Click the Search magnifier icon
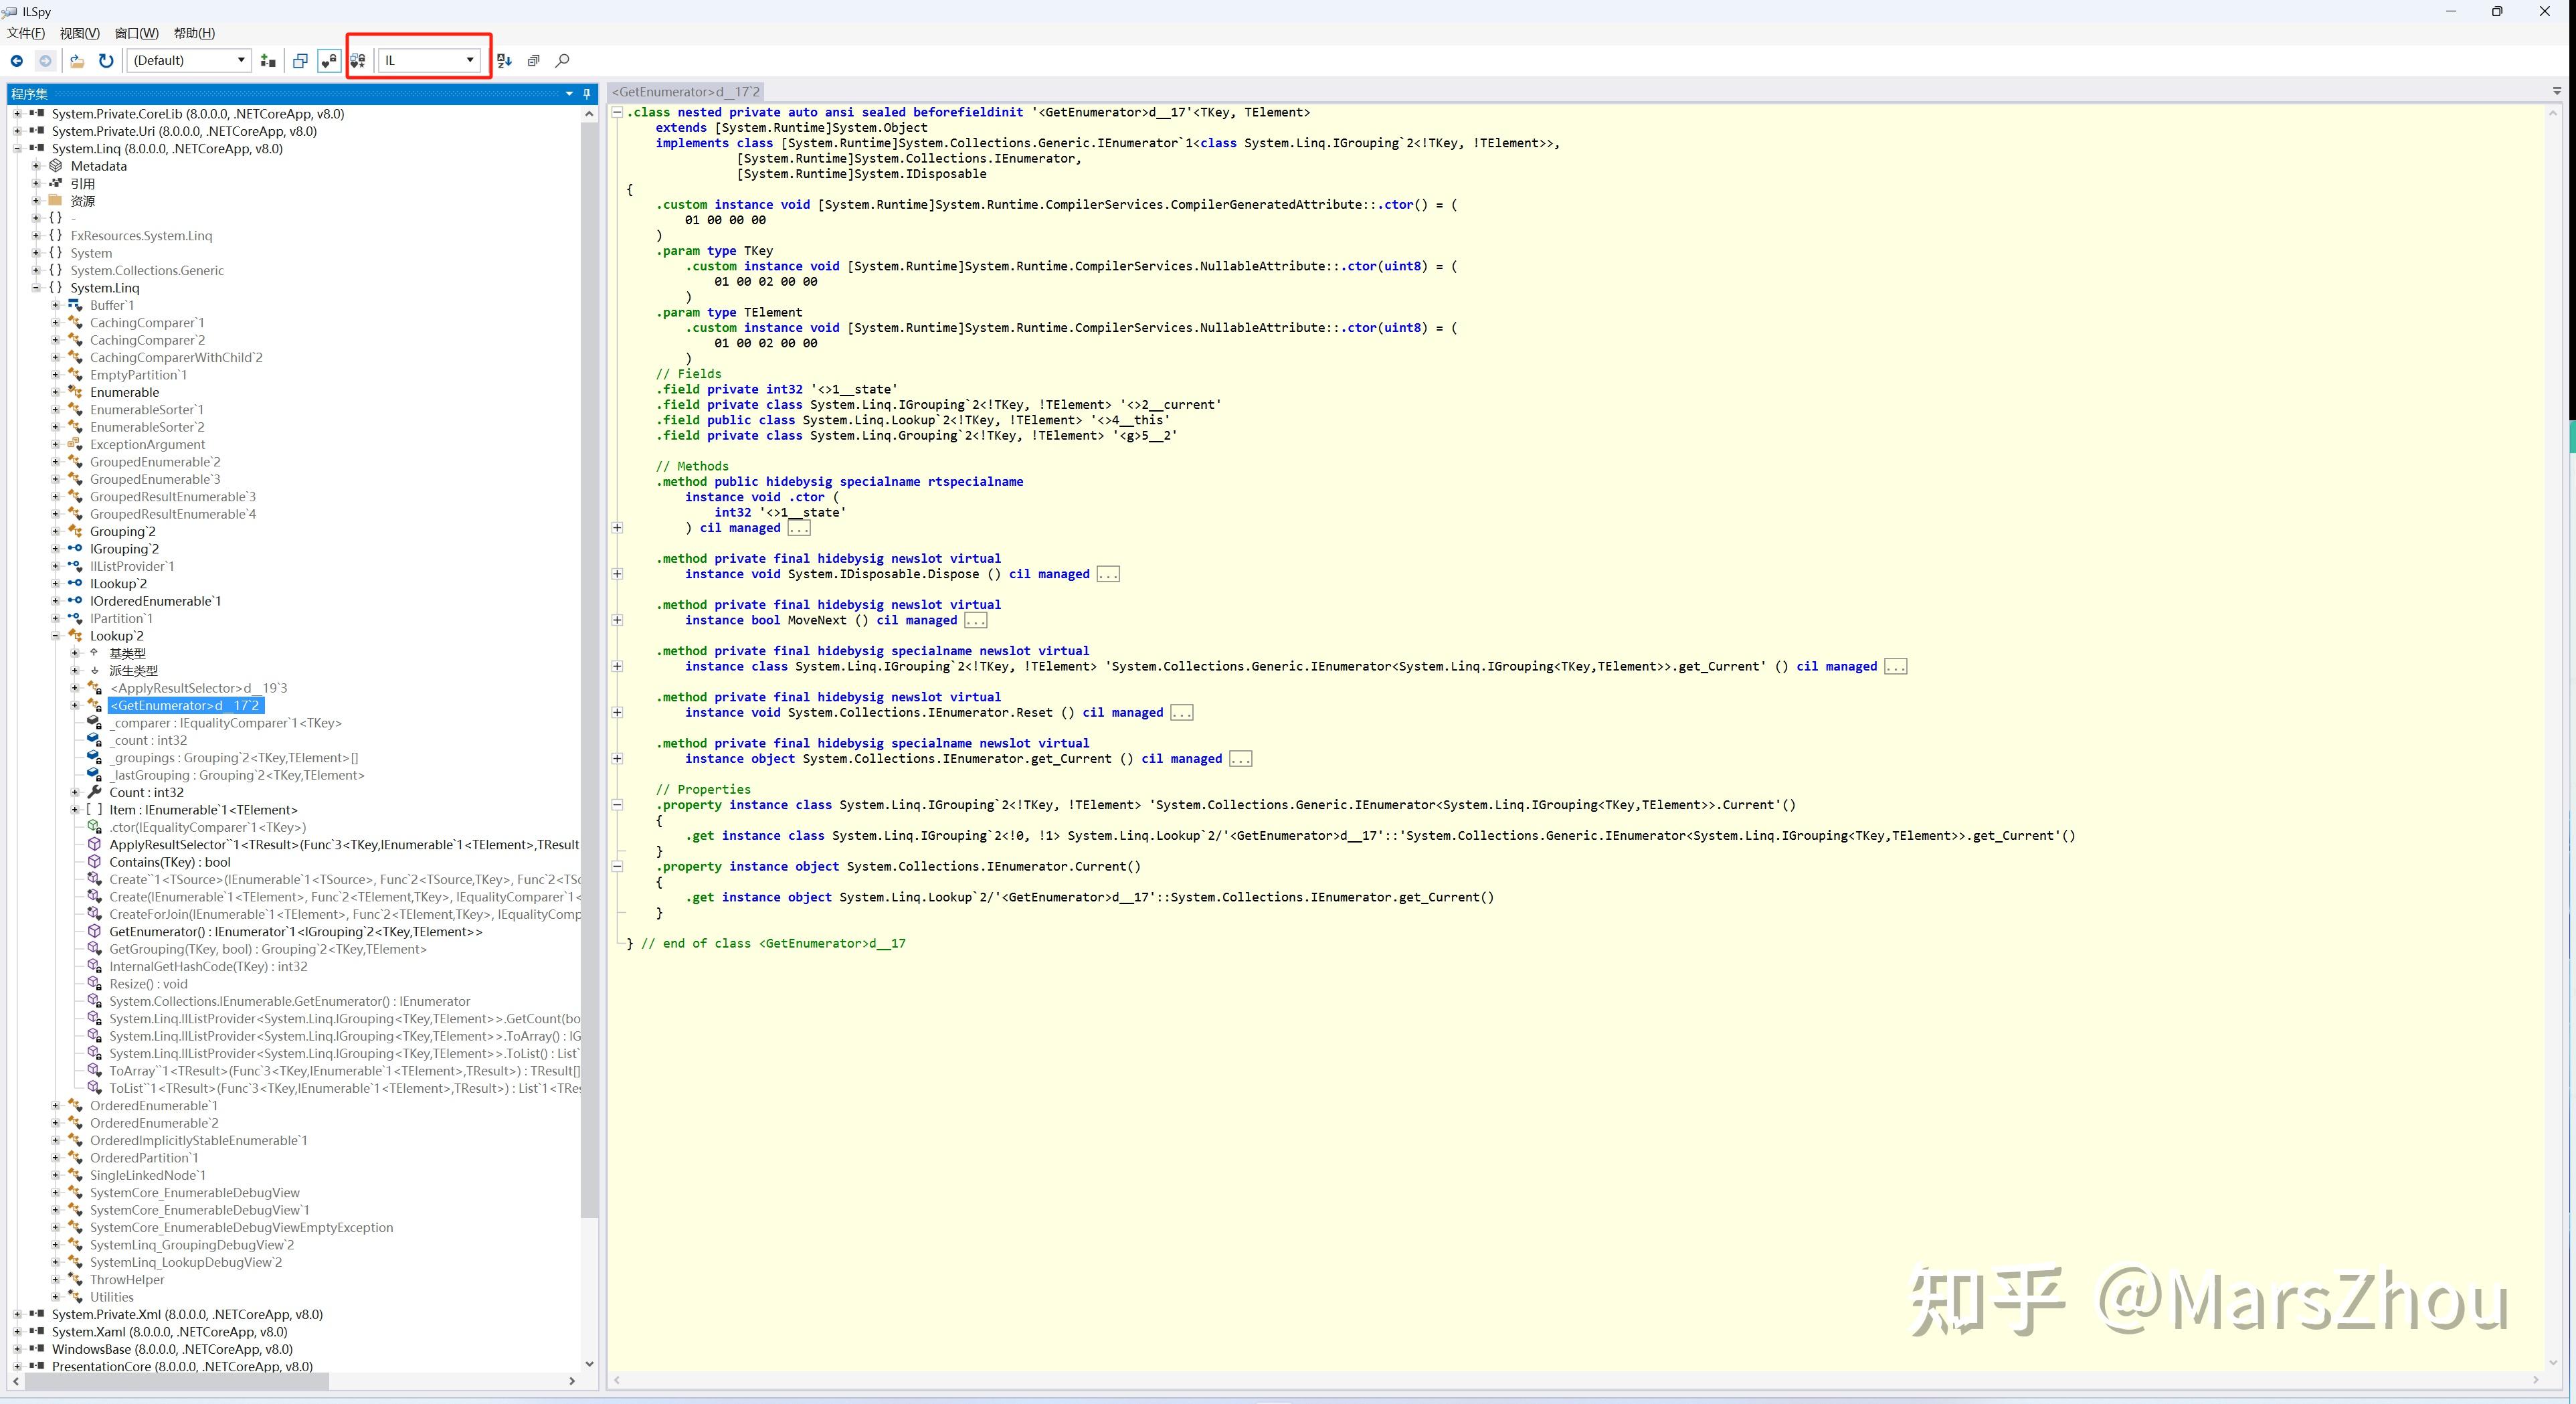The image size is (2576, 1404). 563,61
